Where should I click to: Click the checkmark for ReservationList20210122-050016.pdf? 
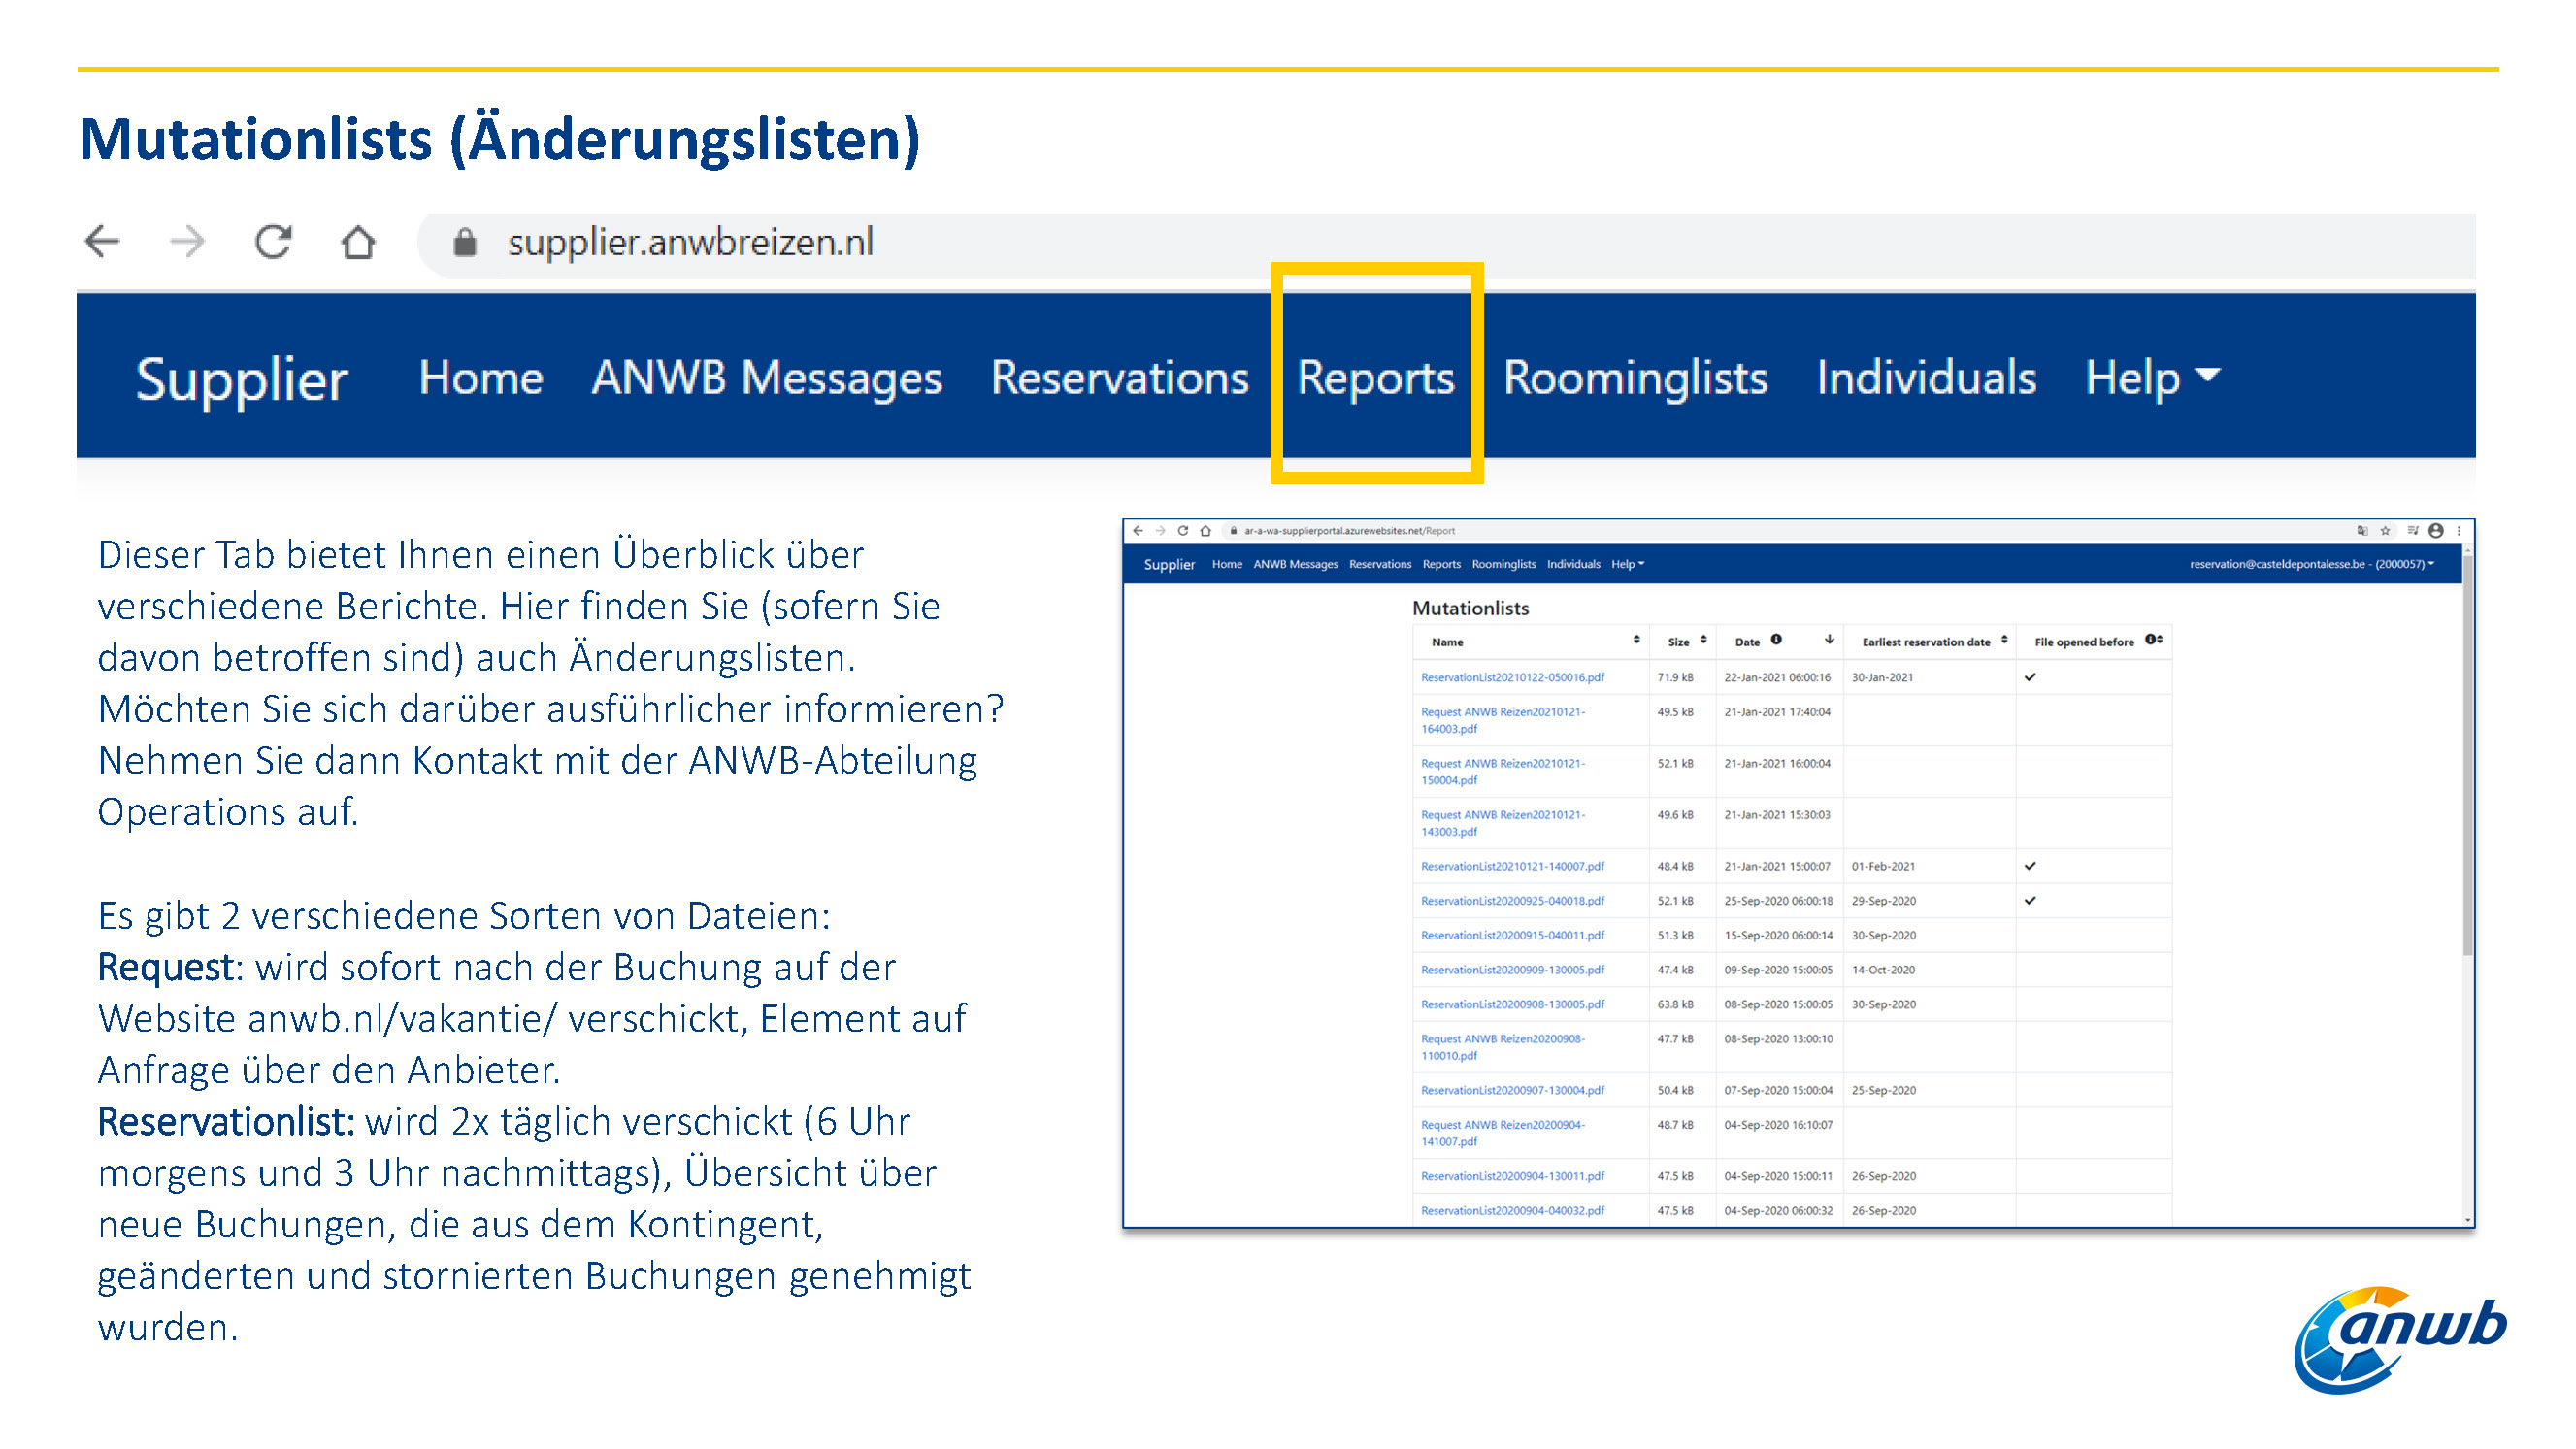tap(2030, 677)
